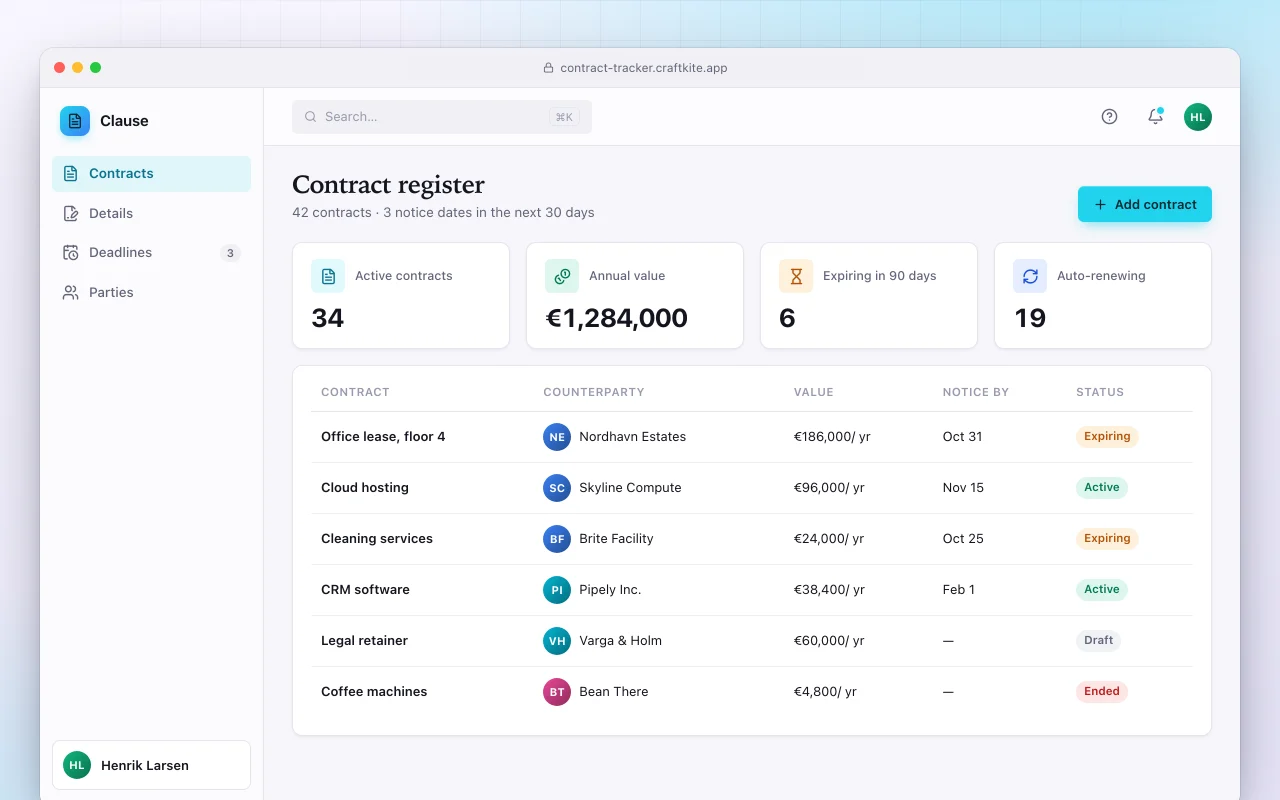Click the Ended status on Coffee machines
Image resolution: width=1280 pixels, height=800 pixels.
pyautogui.click(x=1102, y=692)
